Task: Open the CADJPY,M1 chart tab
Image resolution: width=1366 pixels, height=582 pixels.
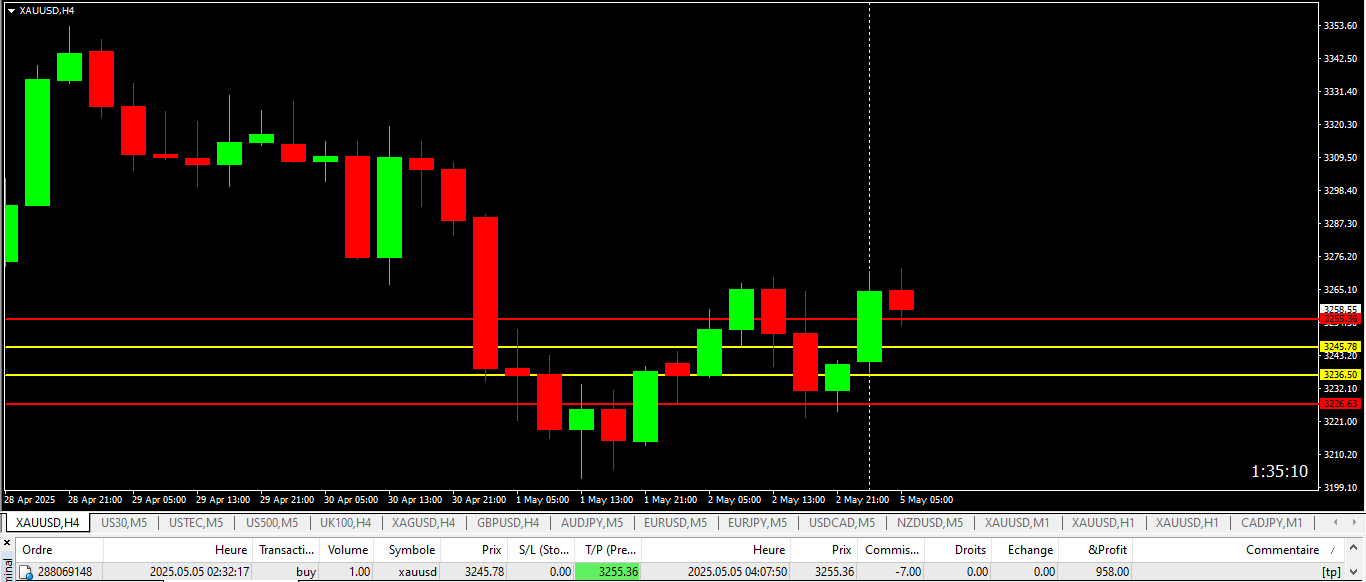Action: pos(1271,523)
